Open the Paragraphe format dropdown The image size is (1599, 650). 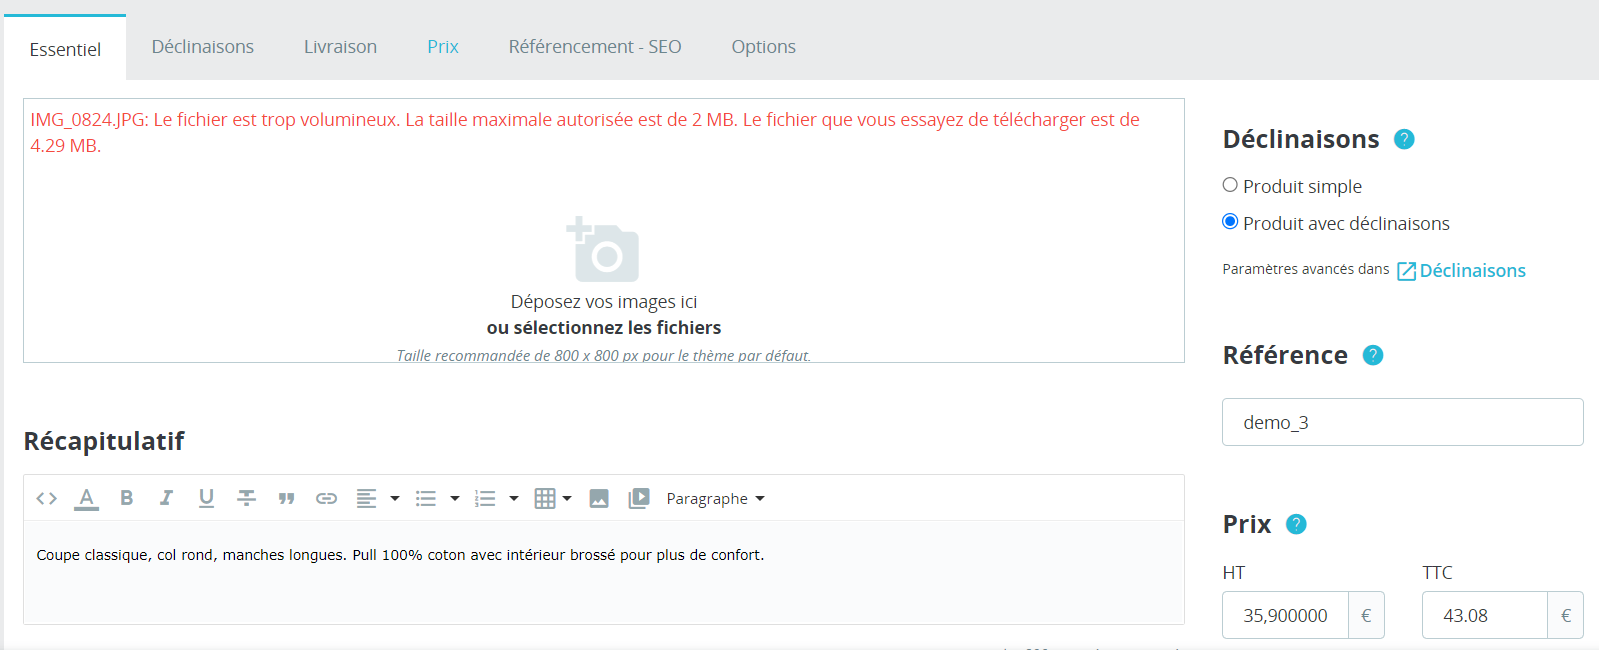[715, 498]
